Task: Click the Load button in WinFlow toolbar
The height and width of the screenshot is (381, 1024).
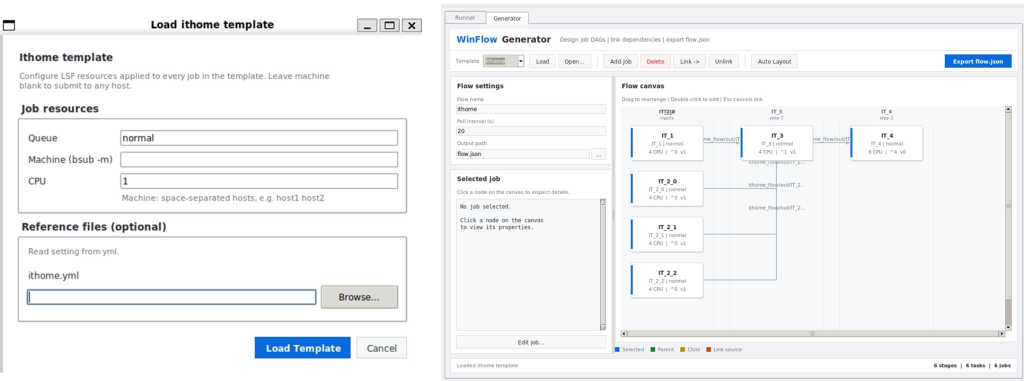Action: point(542,61)
